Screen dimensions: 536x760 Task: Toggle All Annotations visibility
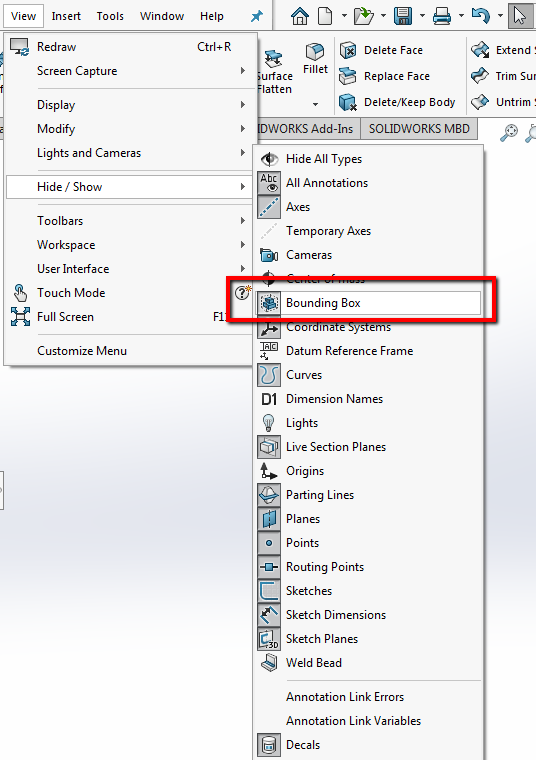click(x=369, y=183)
